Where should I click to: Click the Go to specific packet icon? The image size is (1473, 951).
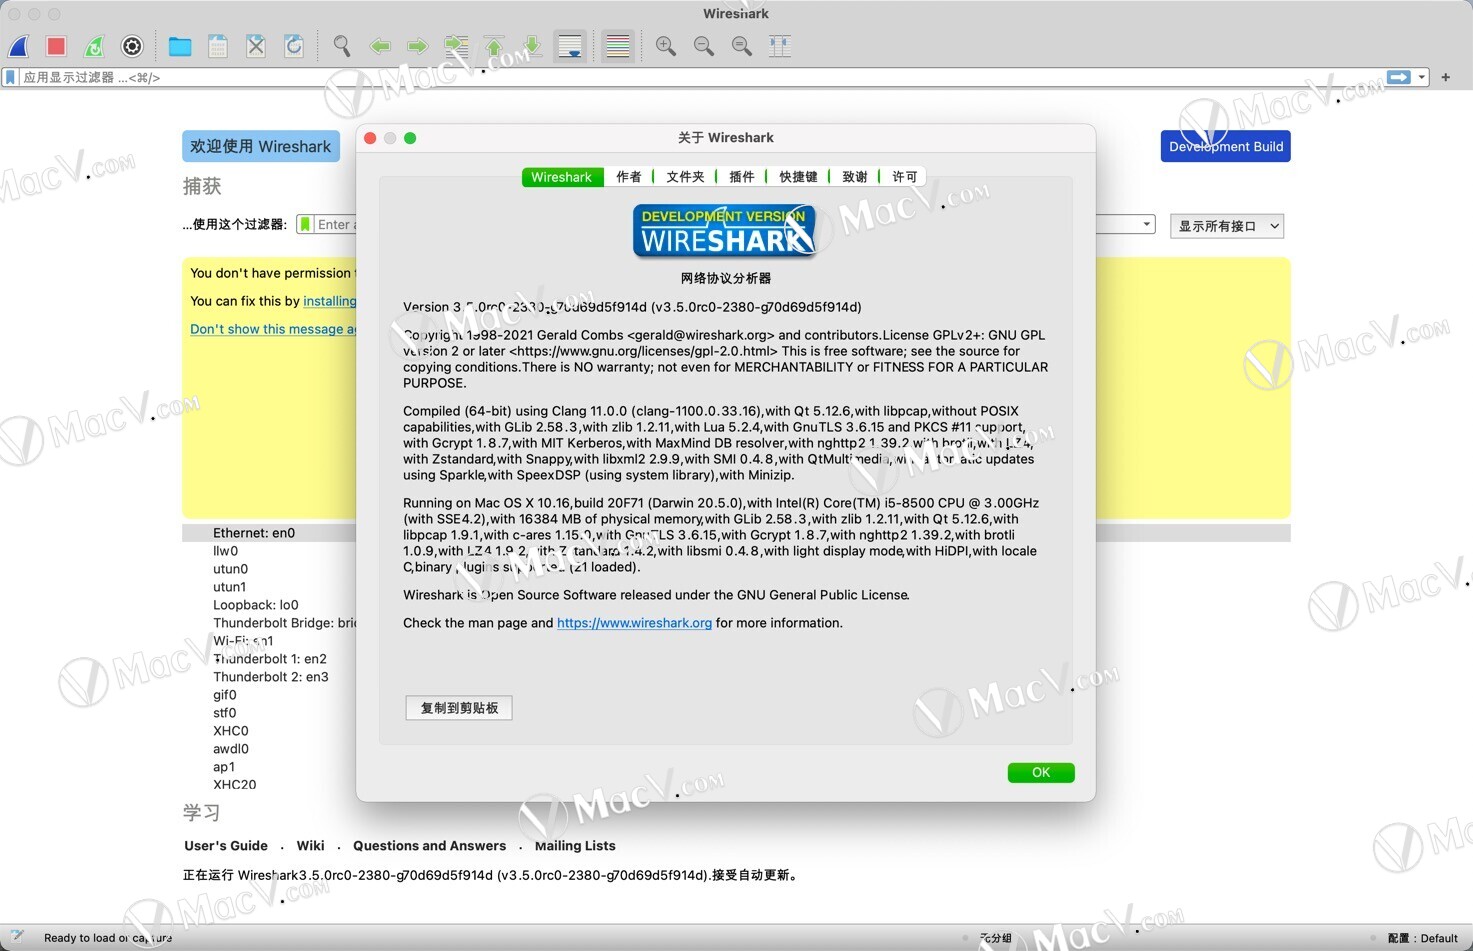tap(456, 46)
